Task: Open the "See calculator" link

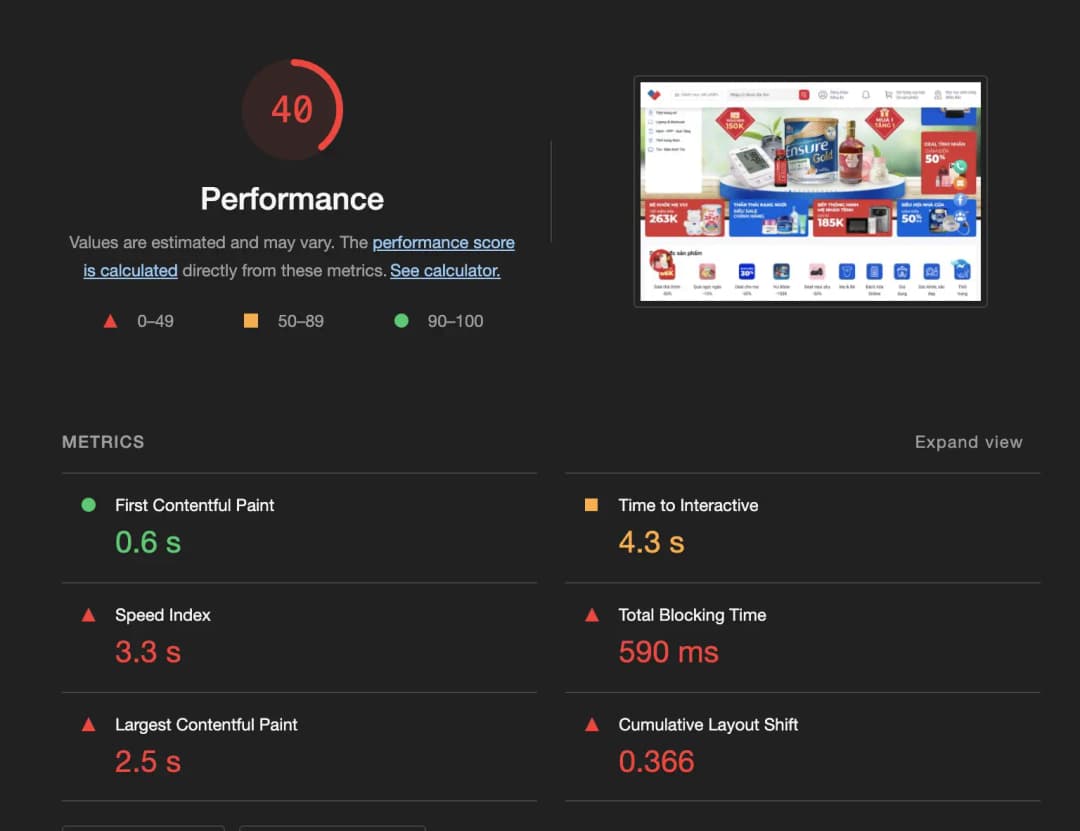Action: coord(445,271)
